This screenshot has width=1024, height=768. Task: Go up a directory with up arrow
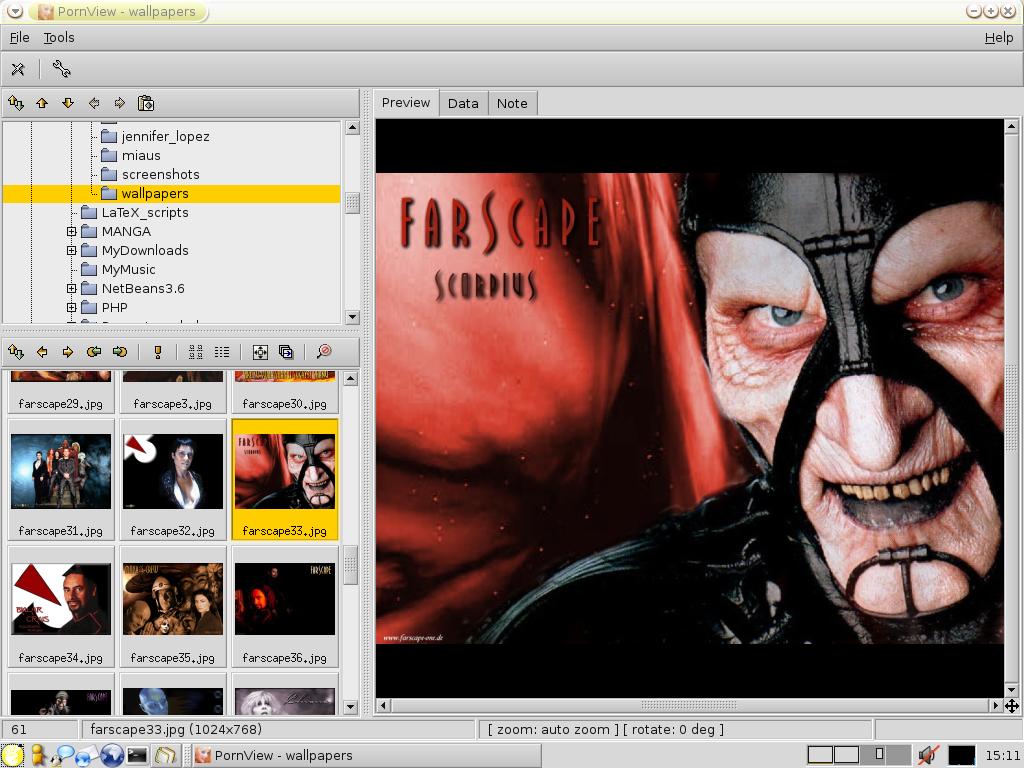tap(42, 103)
